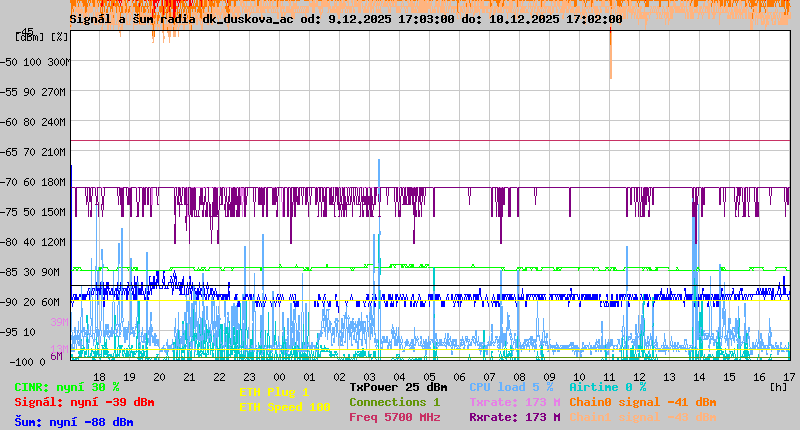The width and height of the screenshot is (800, 430).
Task: Click the 'Rxrate: 173 M' legend label
Action: click(515, 417)
